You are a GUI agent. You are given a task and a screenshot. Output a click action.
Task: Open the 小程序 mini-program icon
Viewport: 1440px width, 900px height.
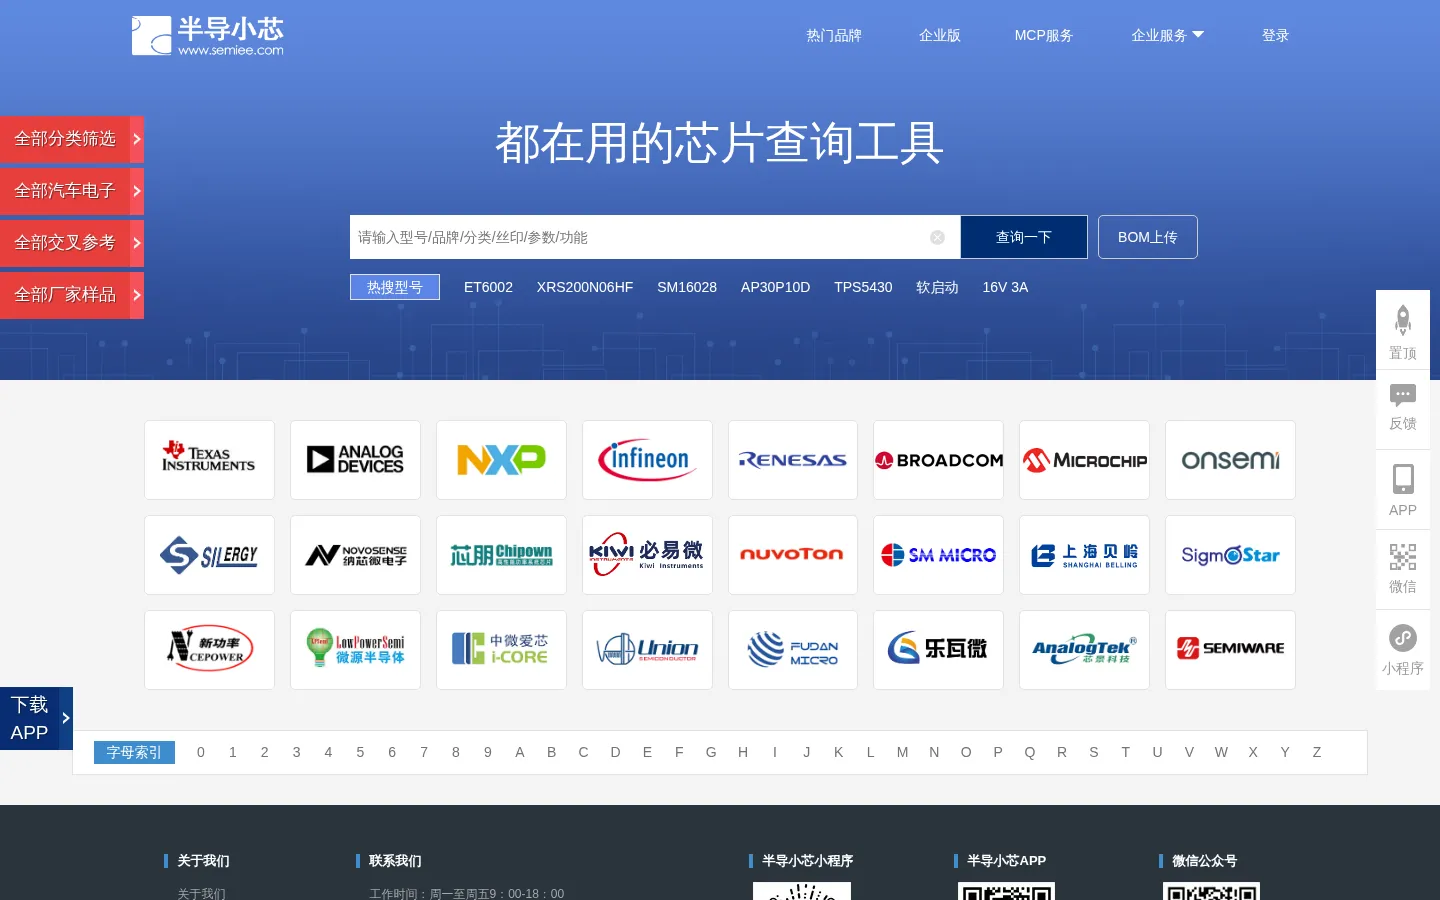1403,638
